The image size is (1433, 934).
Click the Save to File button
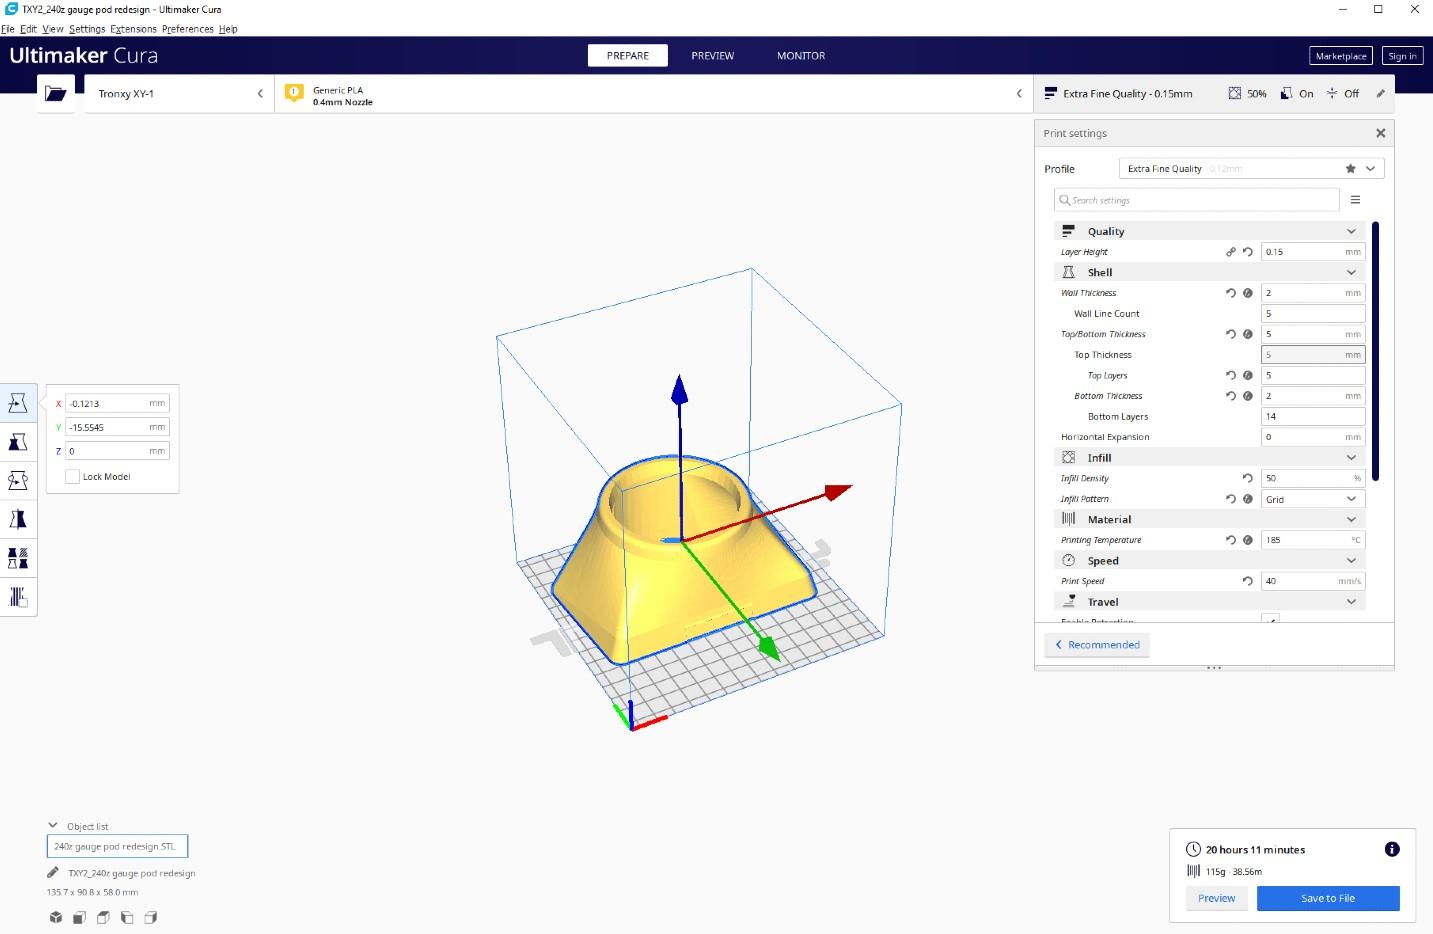[x=1327, y=898]
